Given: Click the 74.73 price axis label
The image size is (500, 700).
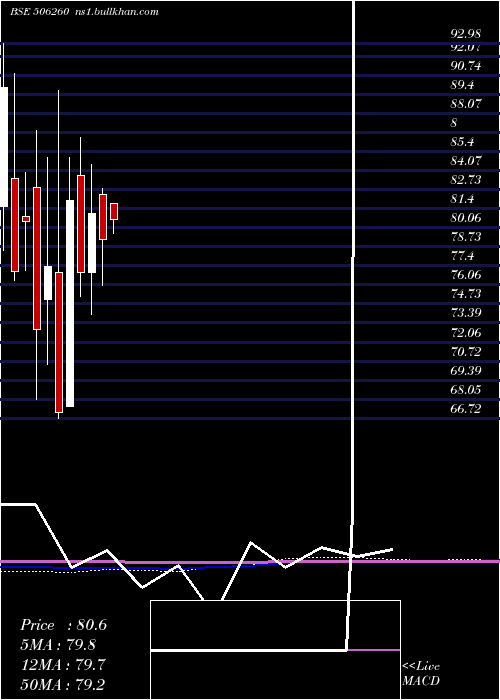Looking at the screenshot, I should pyautogui.click(x=466, y=294).
